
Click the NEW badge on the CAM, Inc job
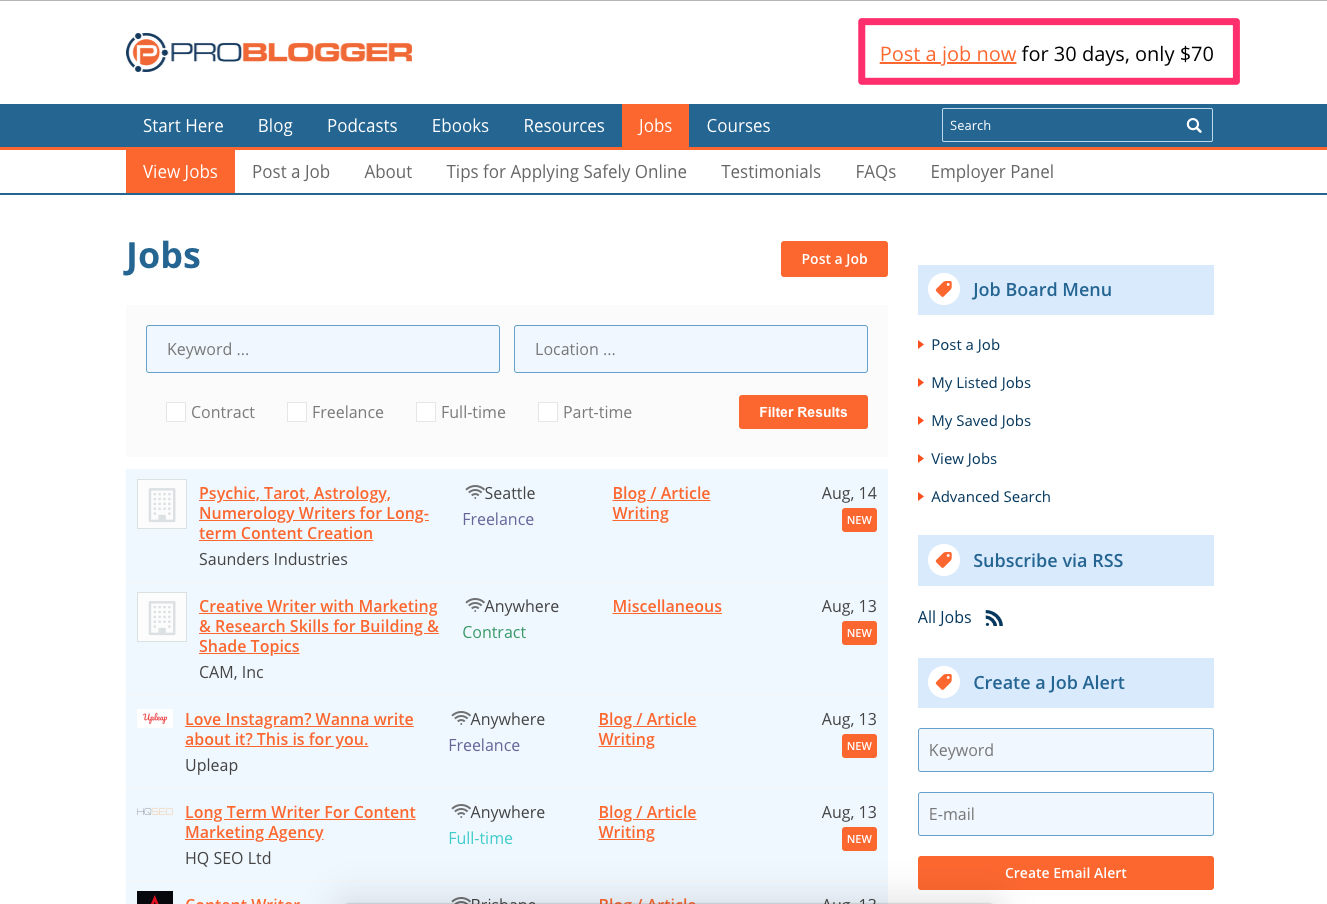point(860,633)
